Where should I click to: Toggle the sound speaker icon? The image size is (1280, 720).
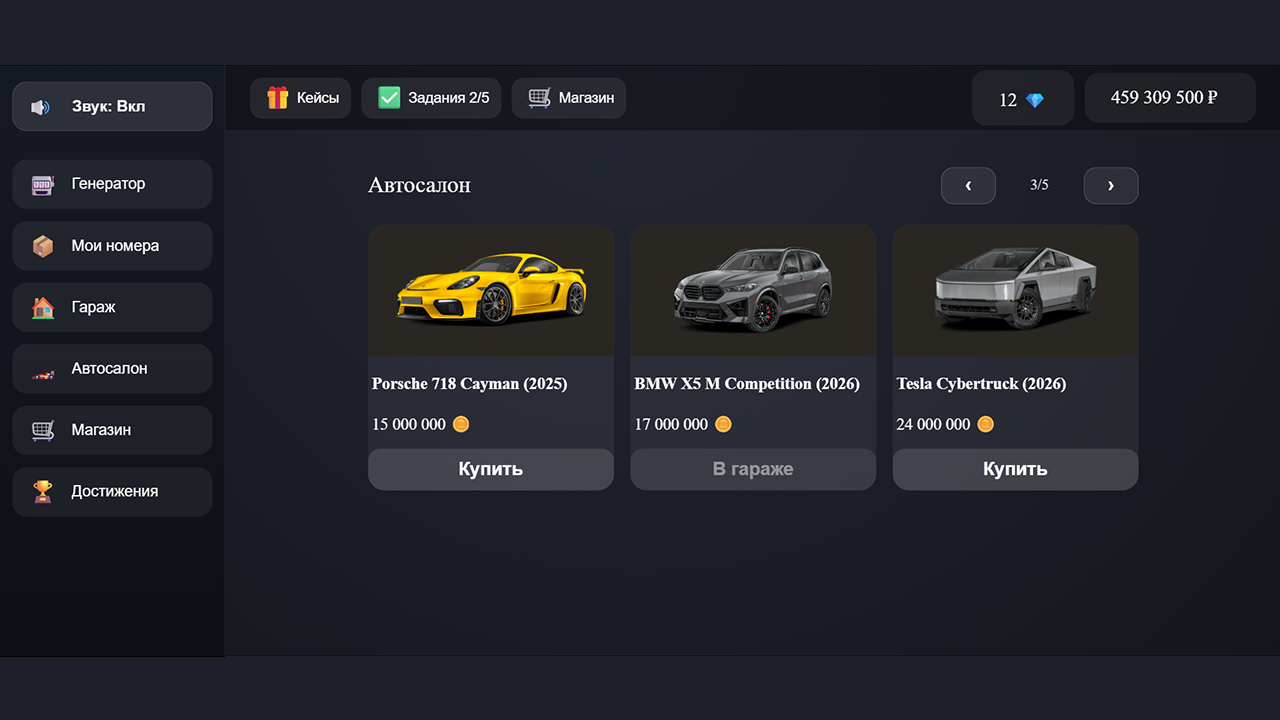(x=40, y=107)
